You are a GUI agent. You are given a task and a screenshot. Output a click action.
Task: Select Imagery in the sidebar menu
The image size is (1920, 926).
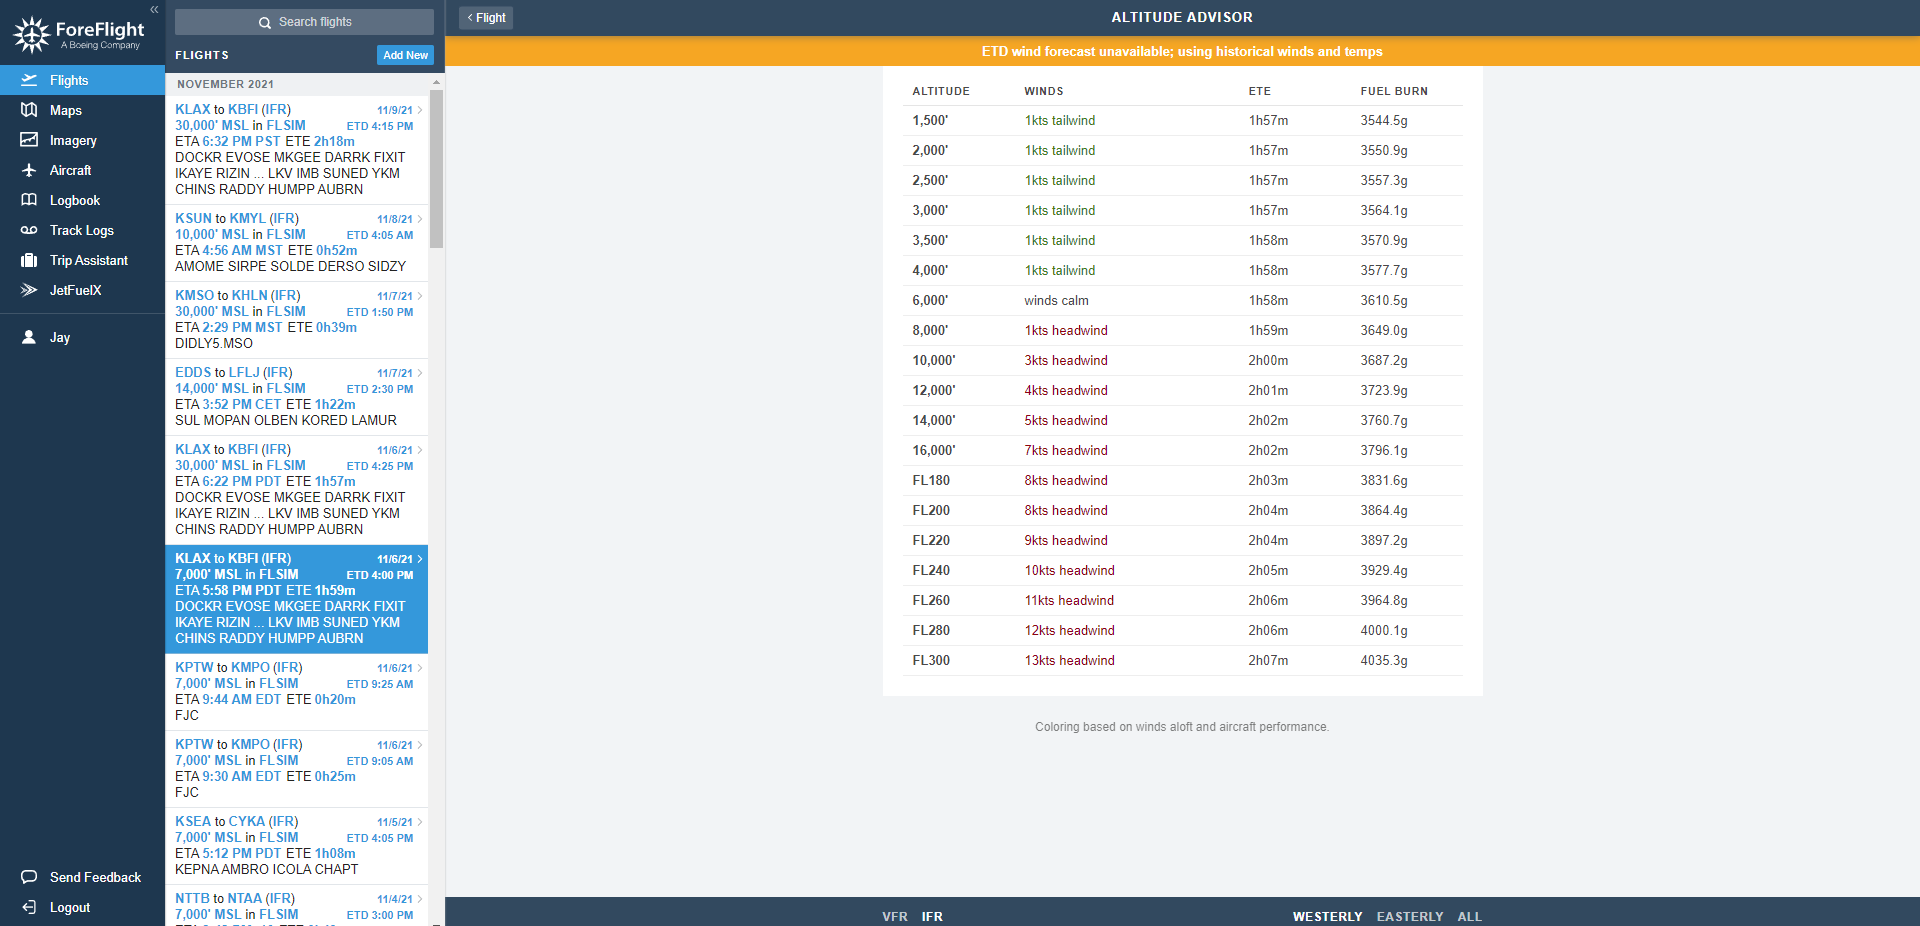click(x=82, y=140)
